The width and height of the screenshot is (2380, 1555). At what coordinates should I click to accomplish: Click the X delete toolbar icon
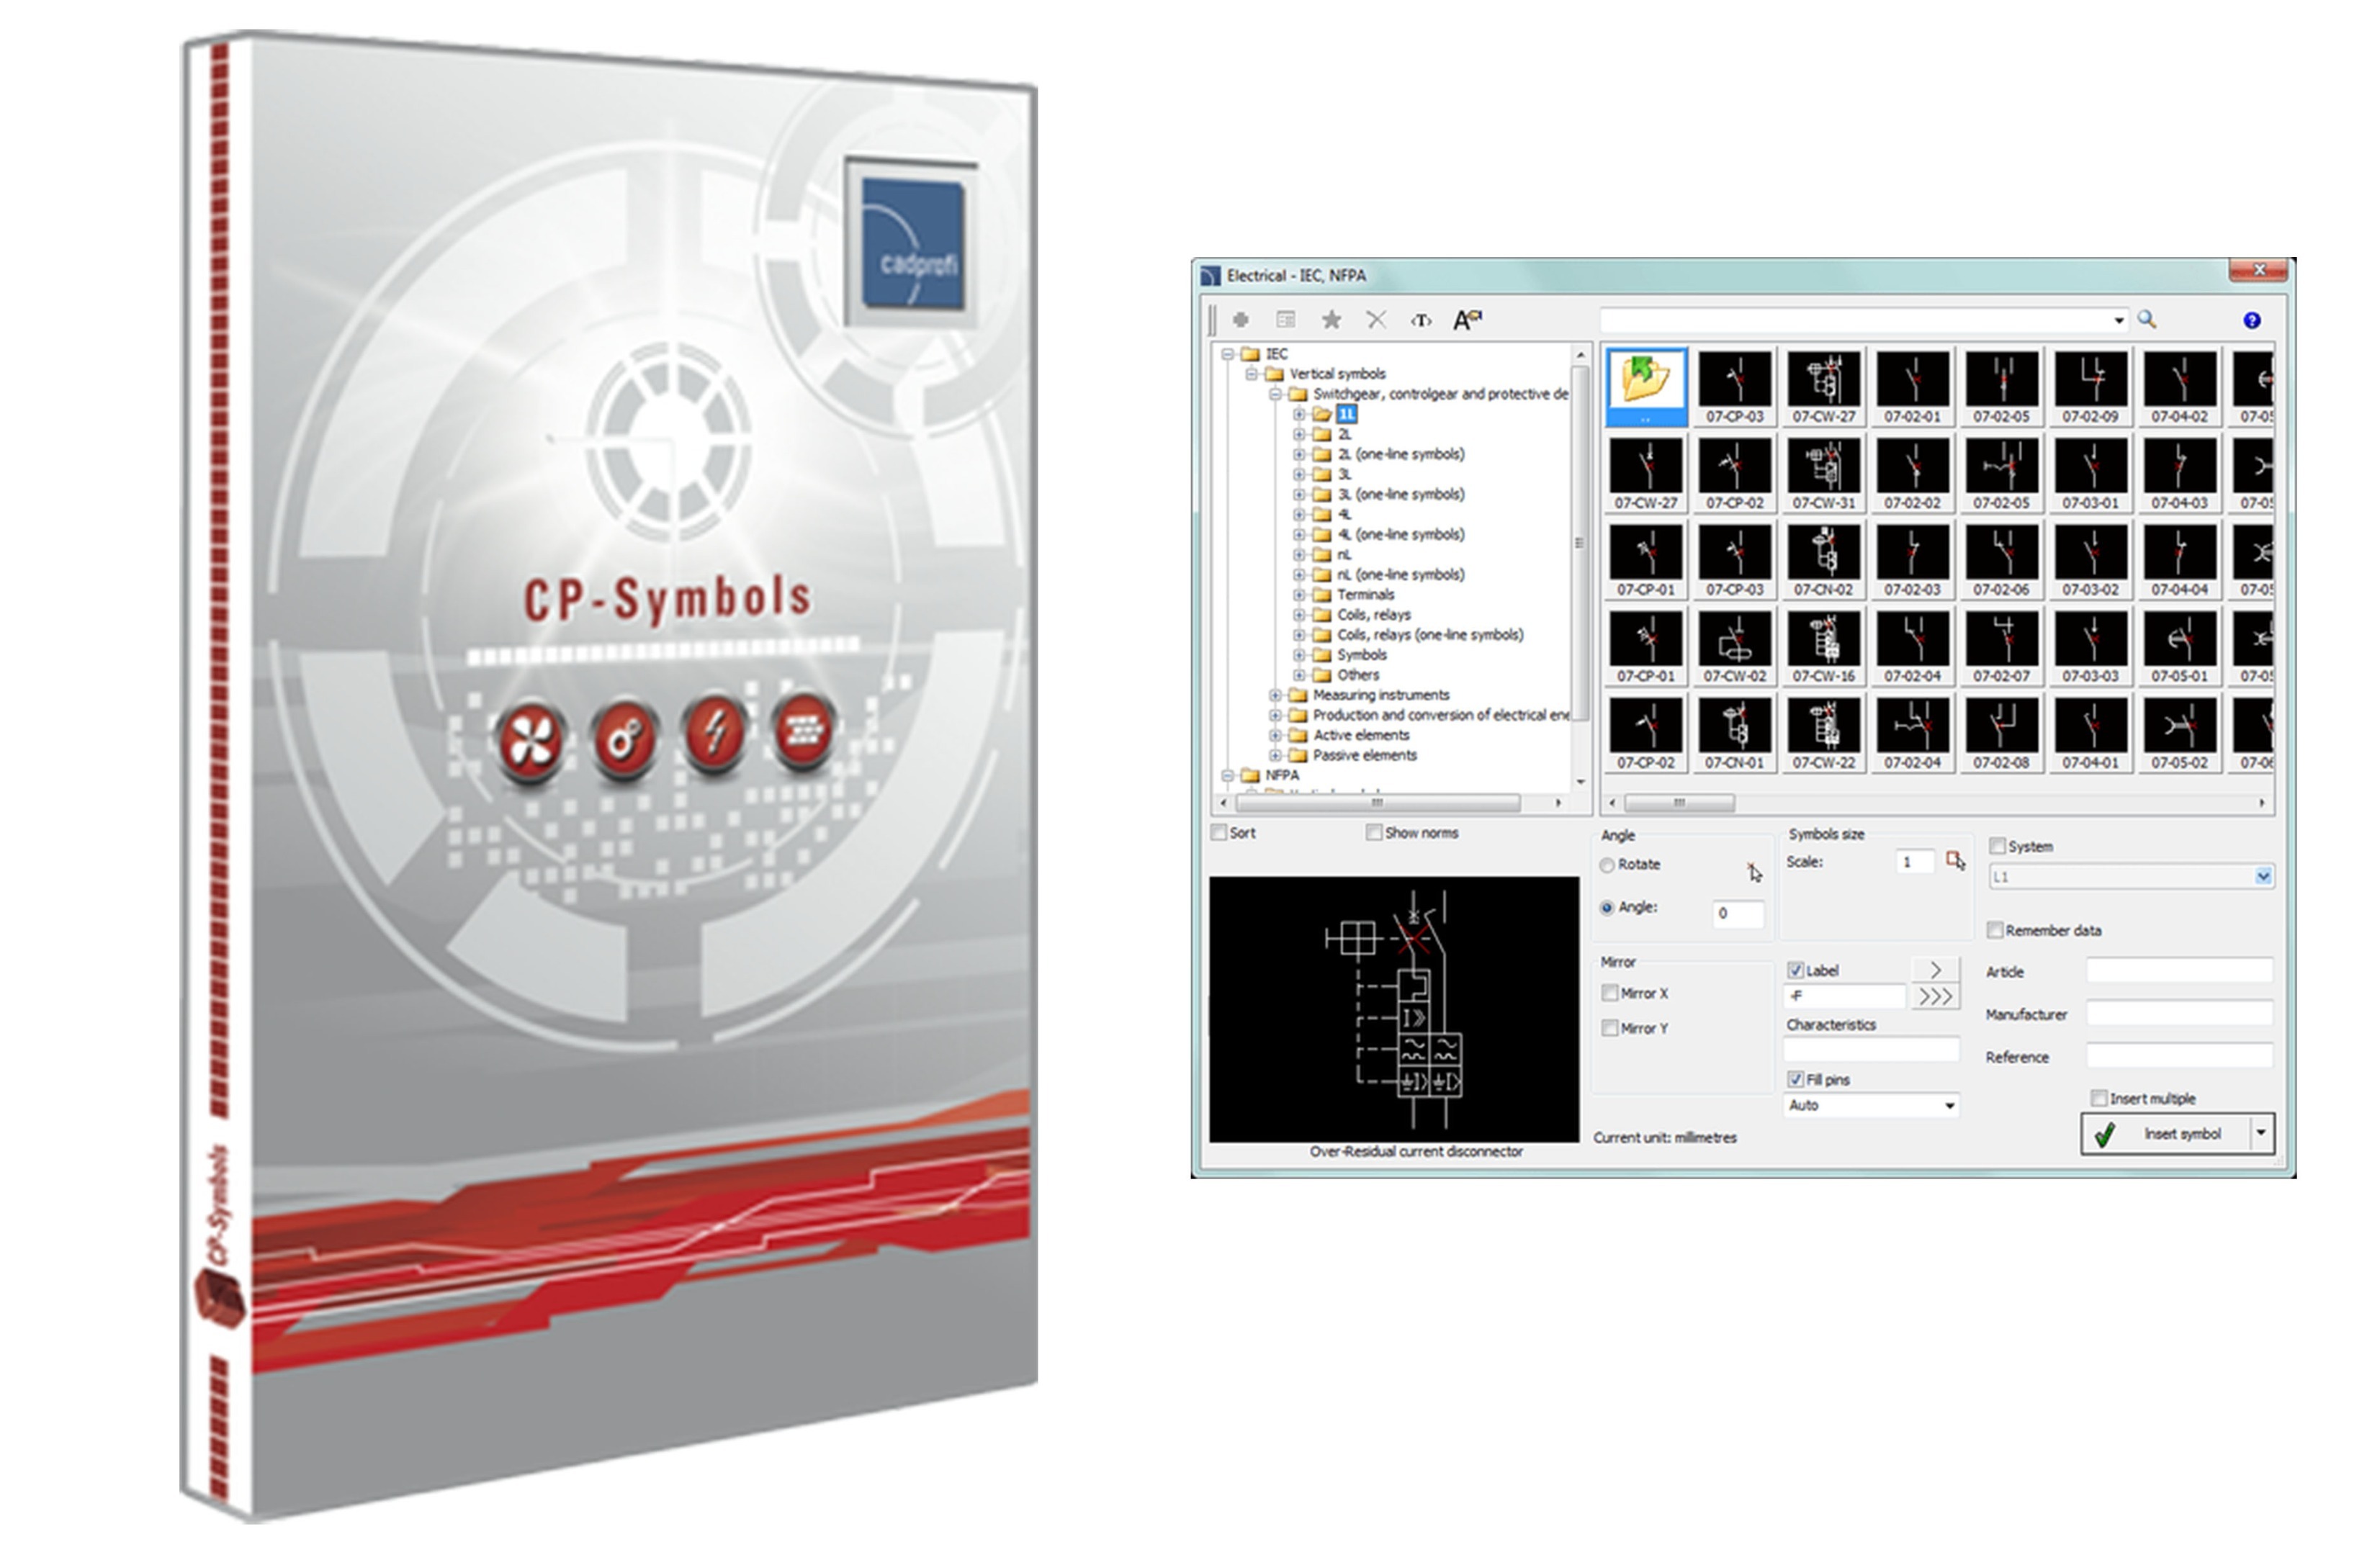coord(1376,320)
